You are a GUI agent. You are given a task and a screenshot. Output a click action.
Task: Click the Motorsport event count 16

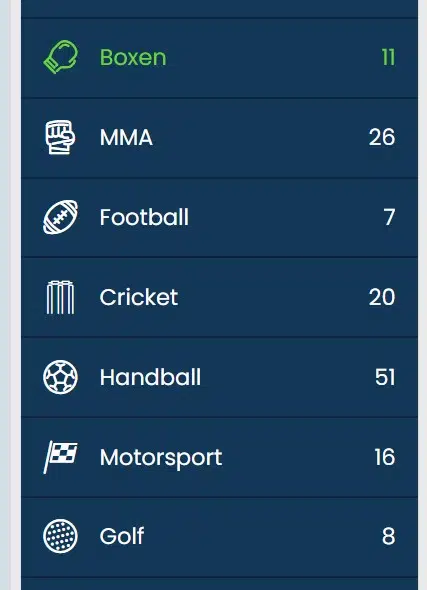385,457
